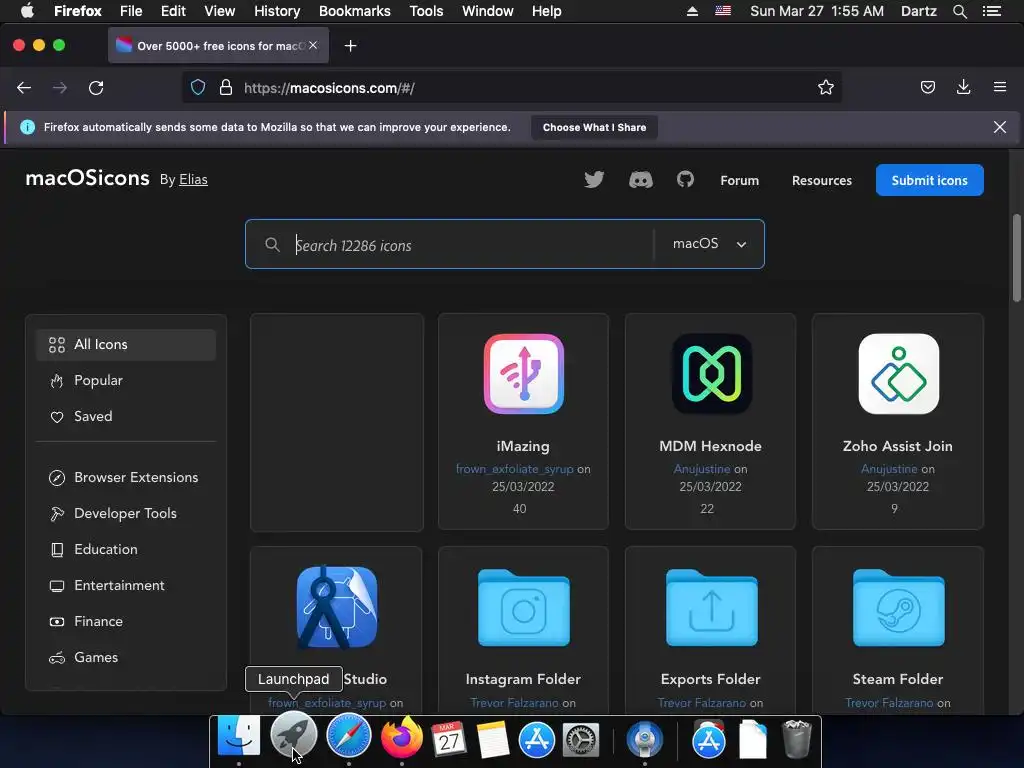Select the Exports Folder icon
The width and height of the screenshot is (1024, 768).
(x=711, y=607)
